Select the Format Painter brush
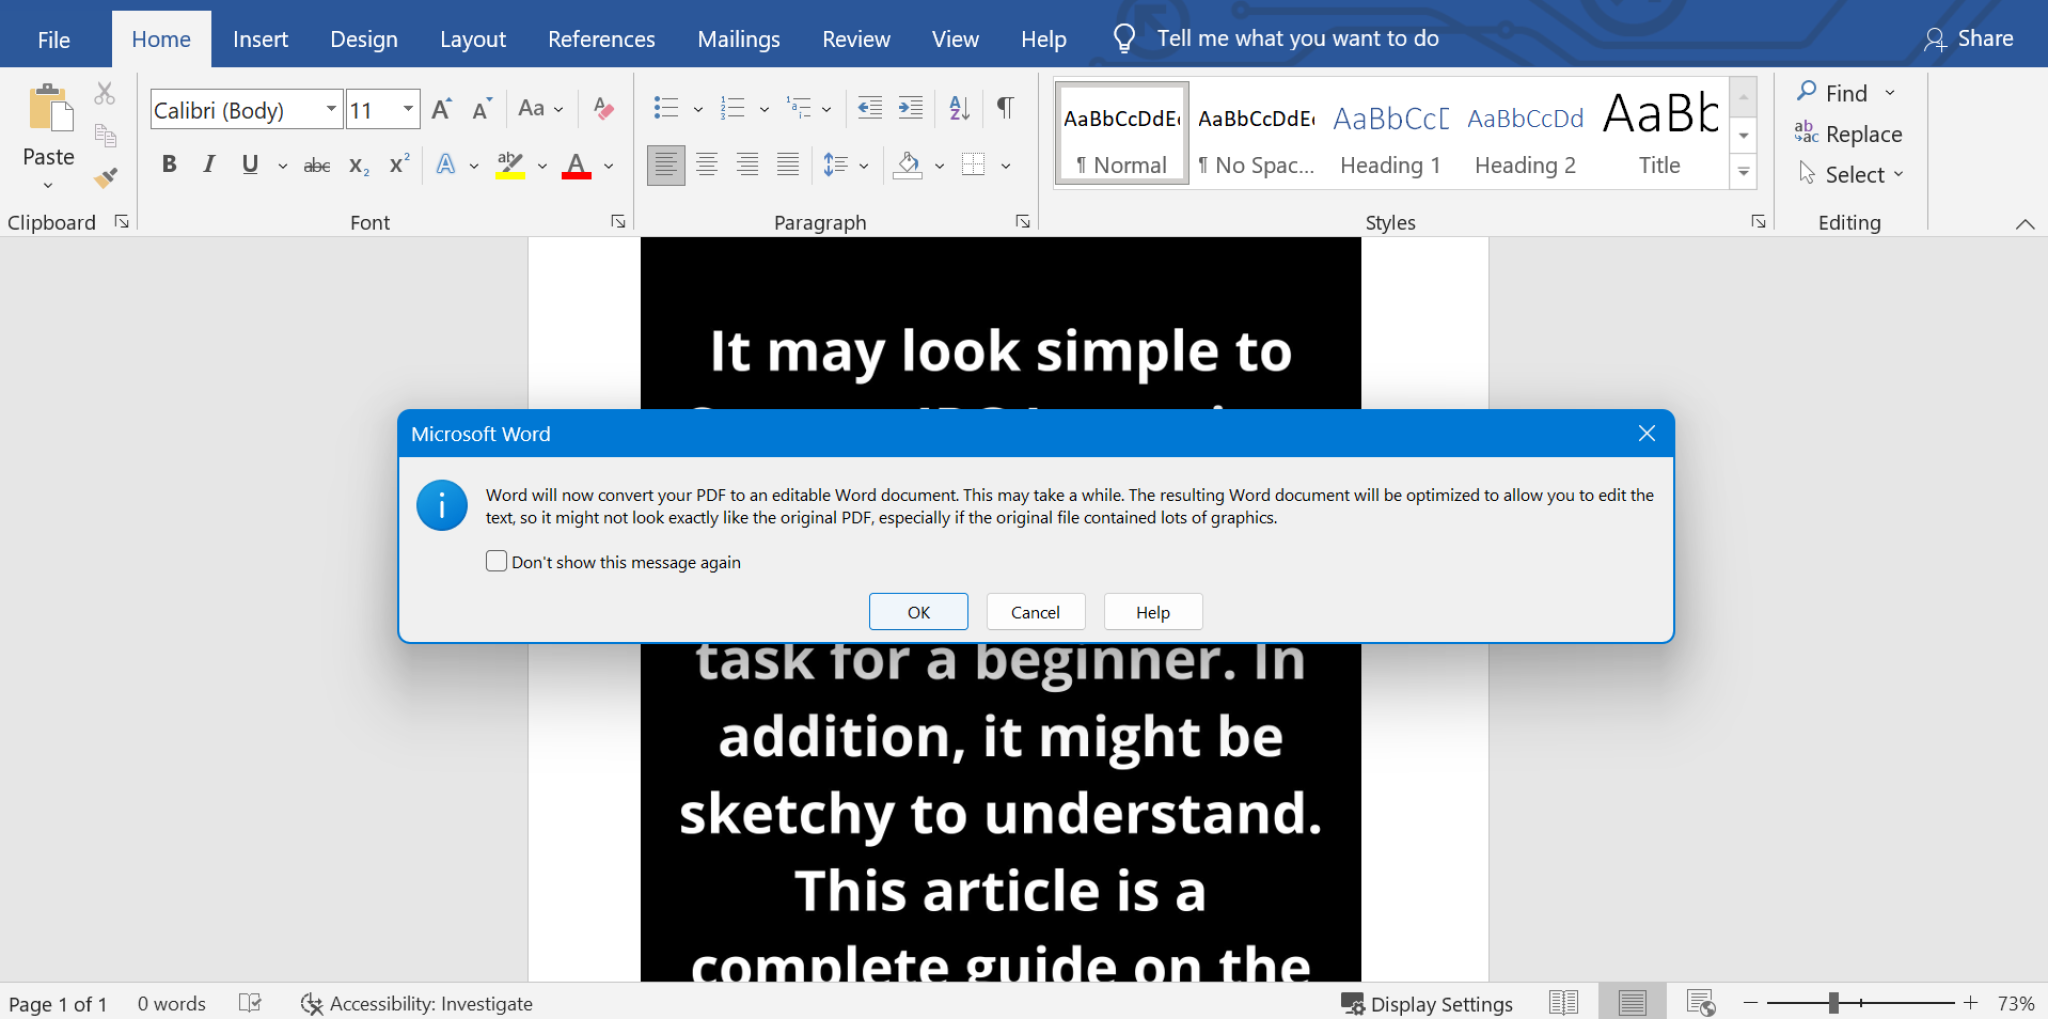2048x1019 pixels. pos(105,178)
